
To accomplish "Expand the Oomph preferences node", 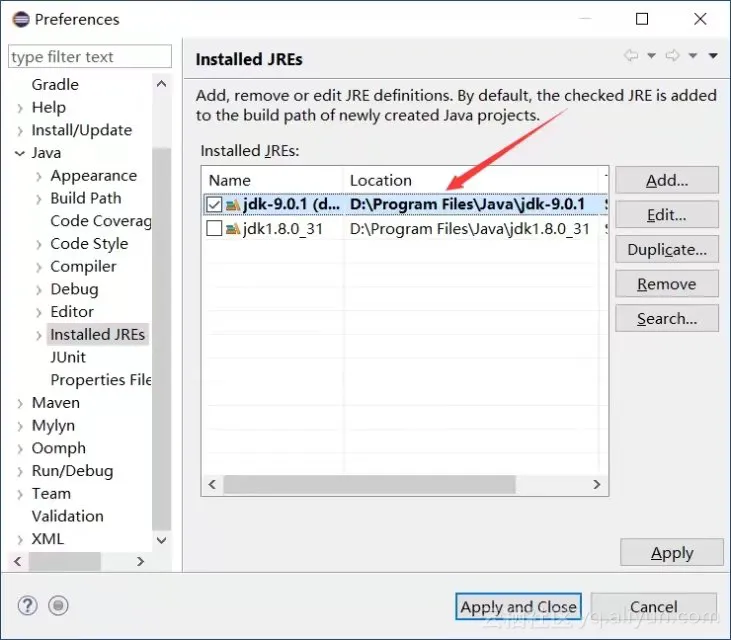I will [20, 449].
